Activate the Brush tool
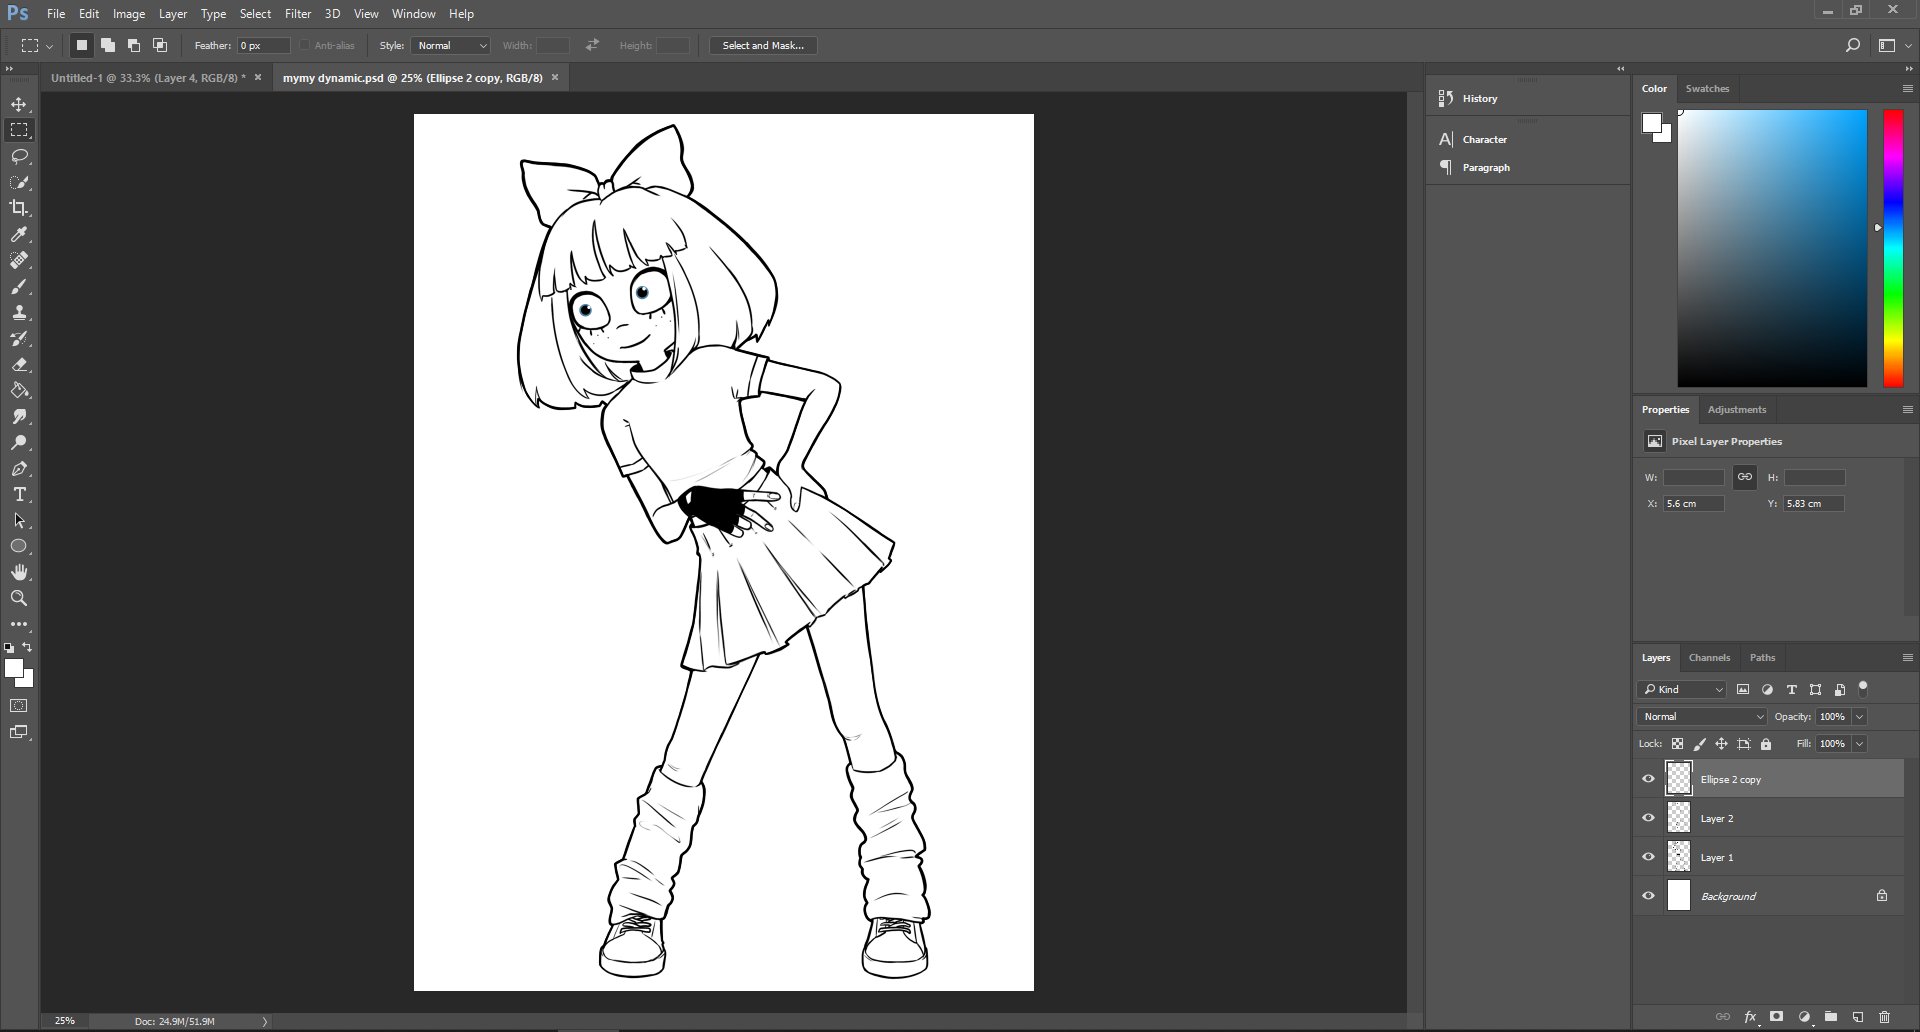Image resolution: width=1920 pixels, height=1032 pixels. (x=19, y=287)
